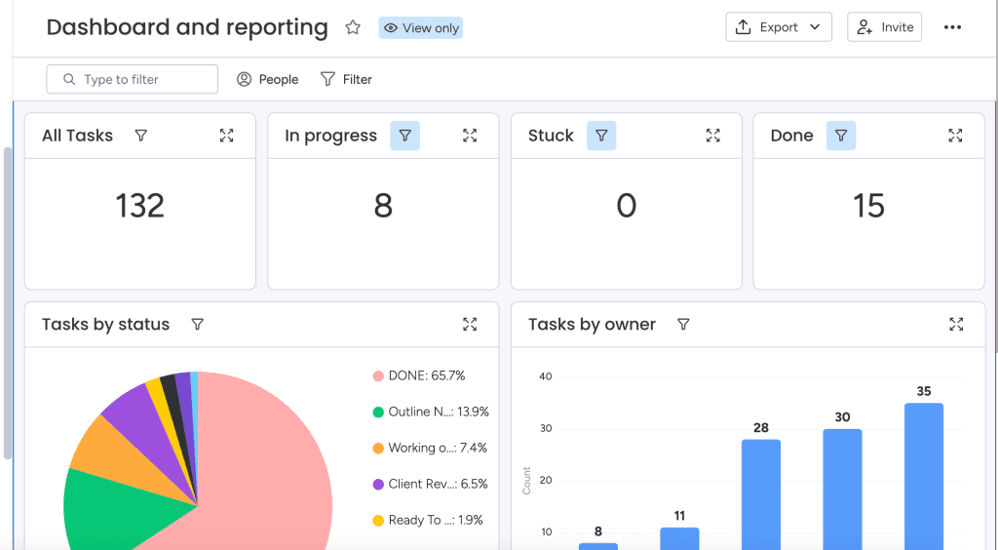Click the Invite button
The height and width of the screenshot is (550, 998).
tap(884, 27)
